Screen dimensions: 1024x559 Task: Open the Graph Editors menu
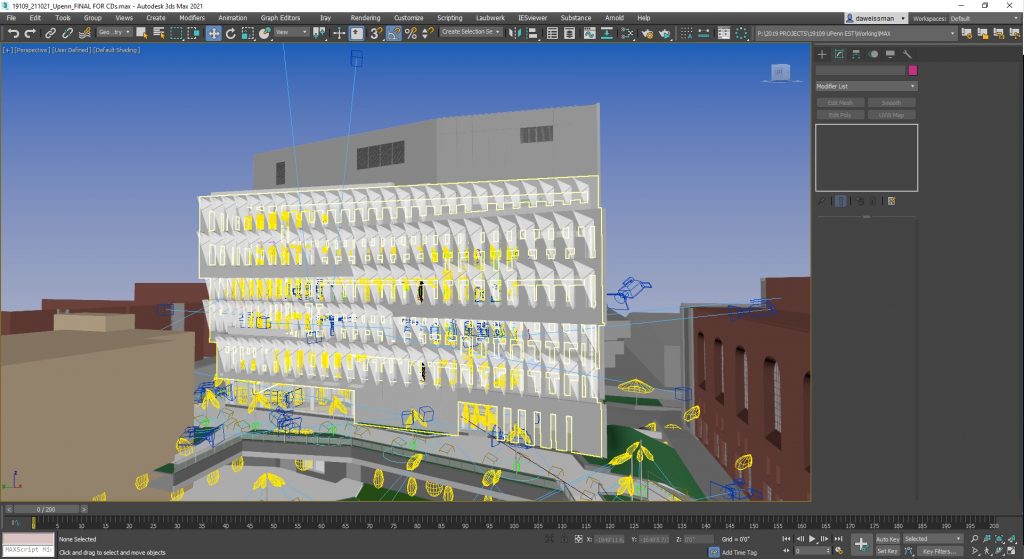280,18
